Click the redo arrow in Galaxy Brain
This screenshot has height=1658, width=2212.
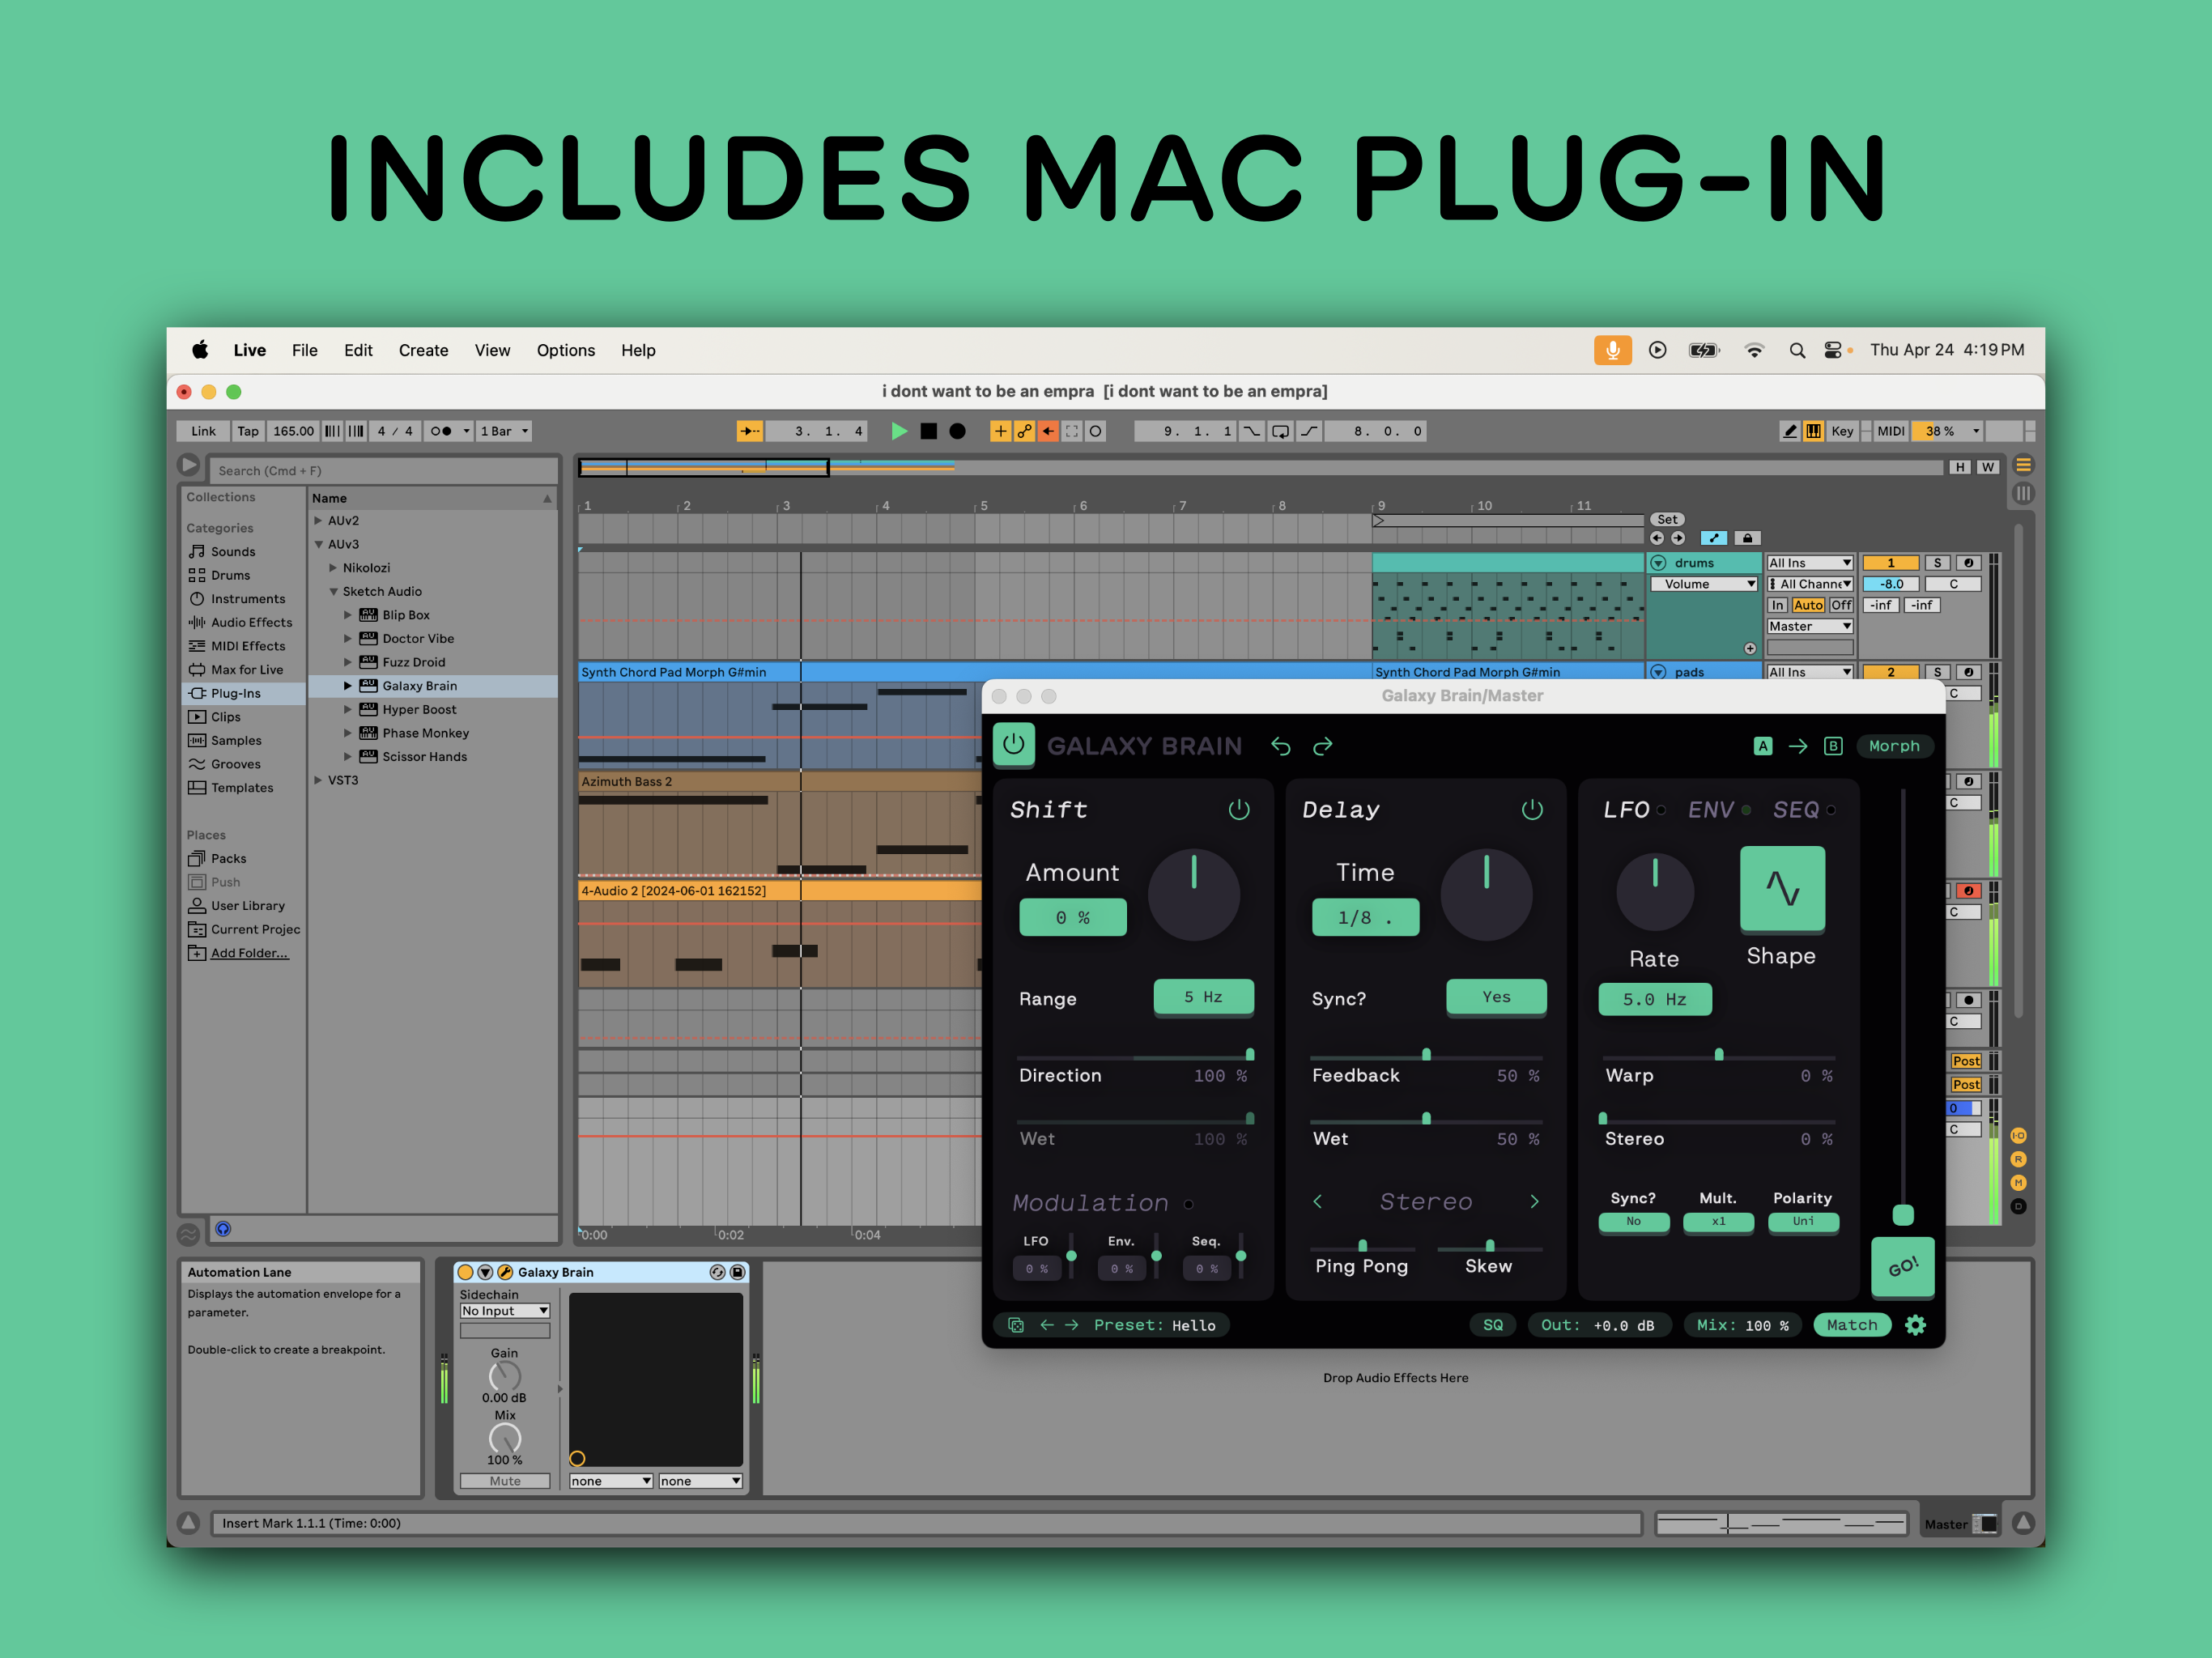click(x=1322, y=746)
